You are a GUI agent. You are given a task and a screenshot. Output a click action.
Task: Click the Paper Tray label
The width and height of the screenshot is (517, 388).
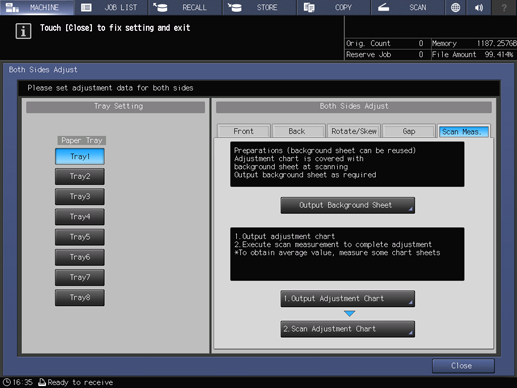click(82, 140)
